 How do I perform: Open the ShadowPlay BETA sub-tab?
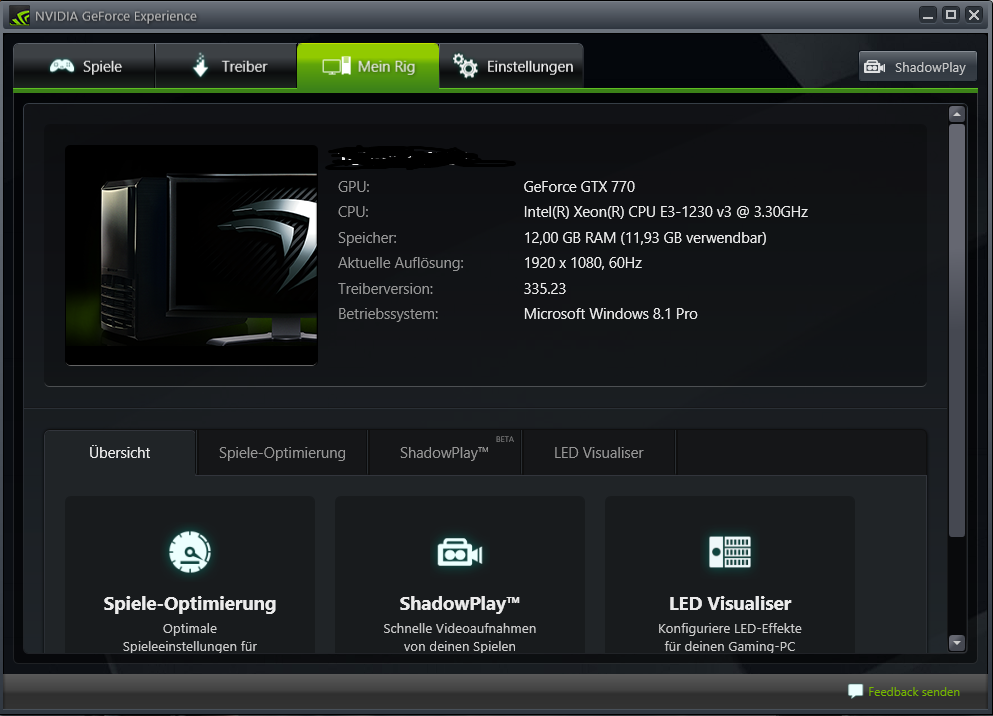[445, 453]
